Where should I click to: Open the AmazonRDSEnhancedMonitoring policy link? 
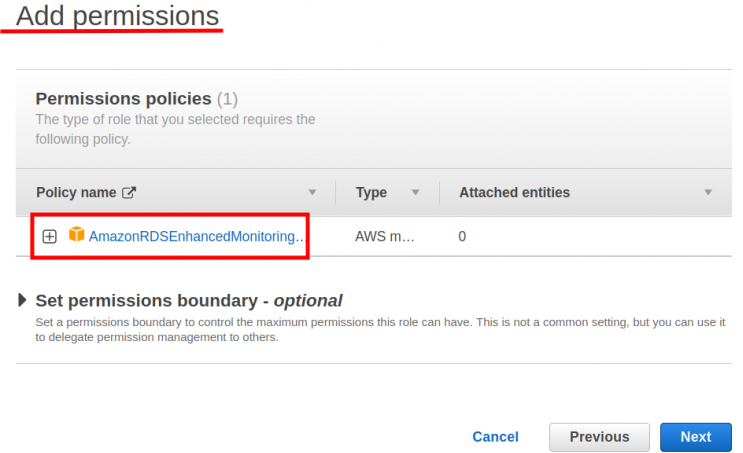[x=196, y=237]
